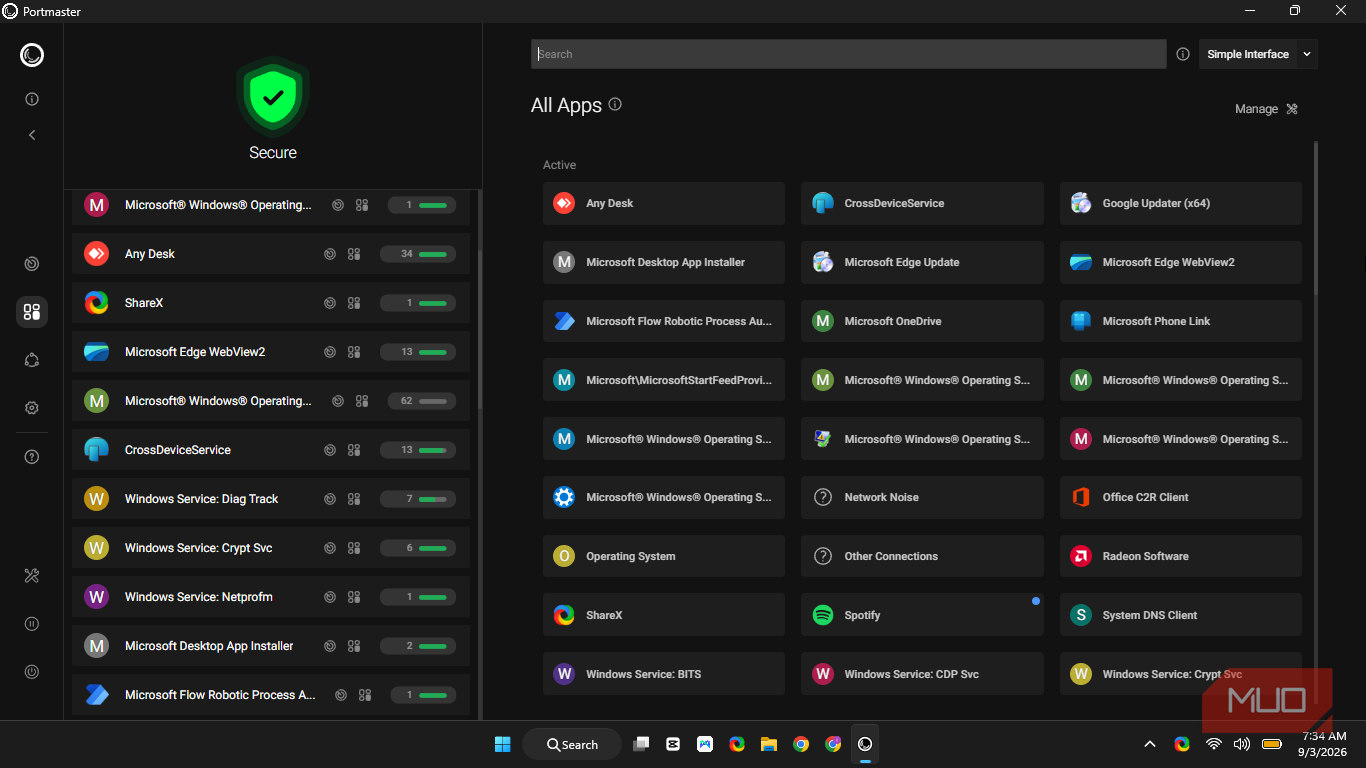Open the Operating System card
Image resolution: width=1366 pixels, height=768 pixels.
pos(664,556)
